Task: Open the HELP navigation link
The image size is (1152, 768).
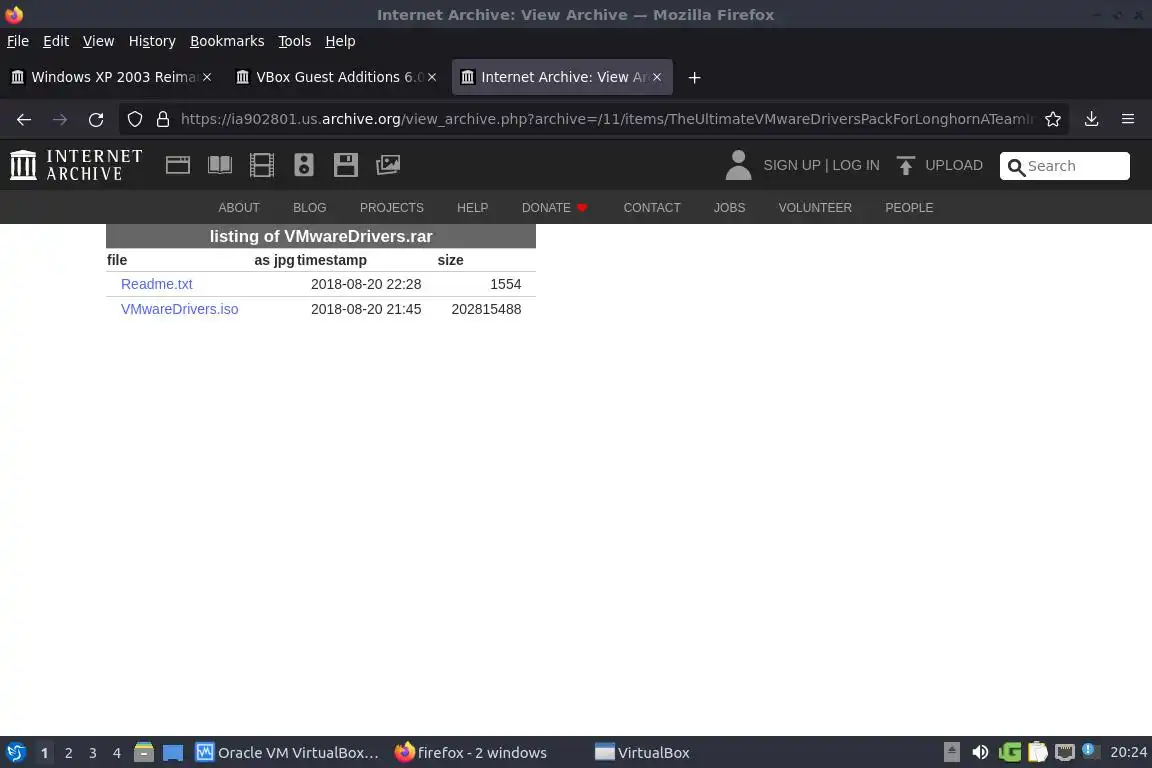Action: point(472,208)
